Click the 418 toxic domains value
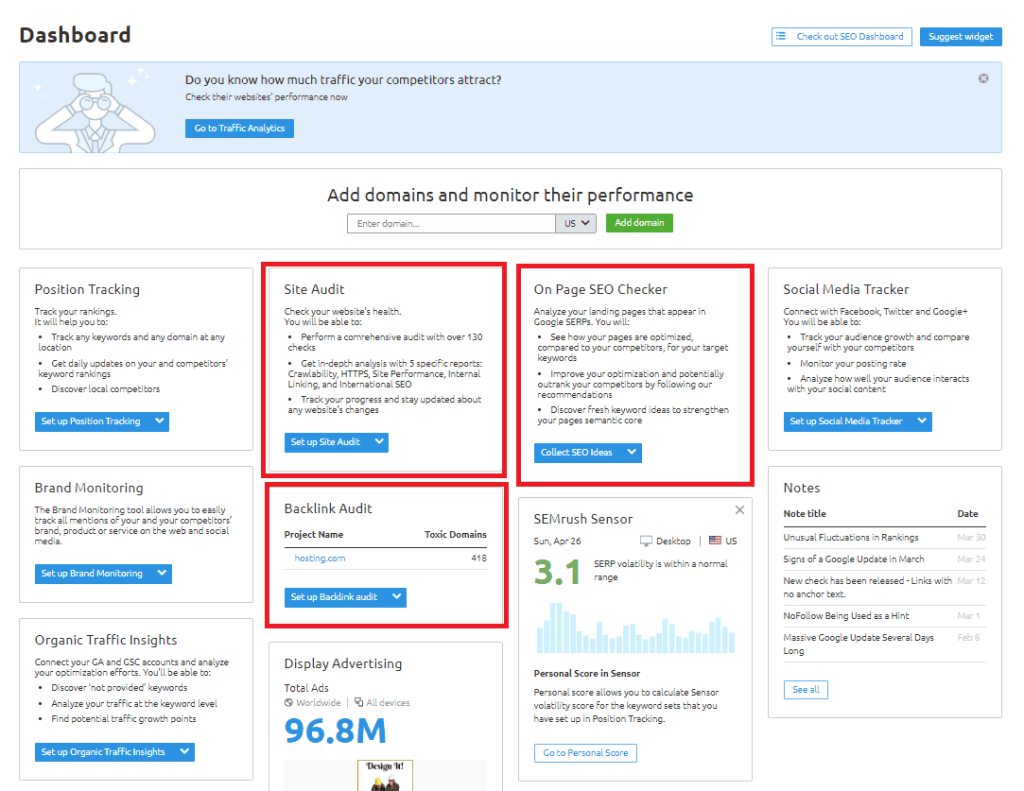1024x791 pixels. pyautogui.click(x=479, y=558)
